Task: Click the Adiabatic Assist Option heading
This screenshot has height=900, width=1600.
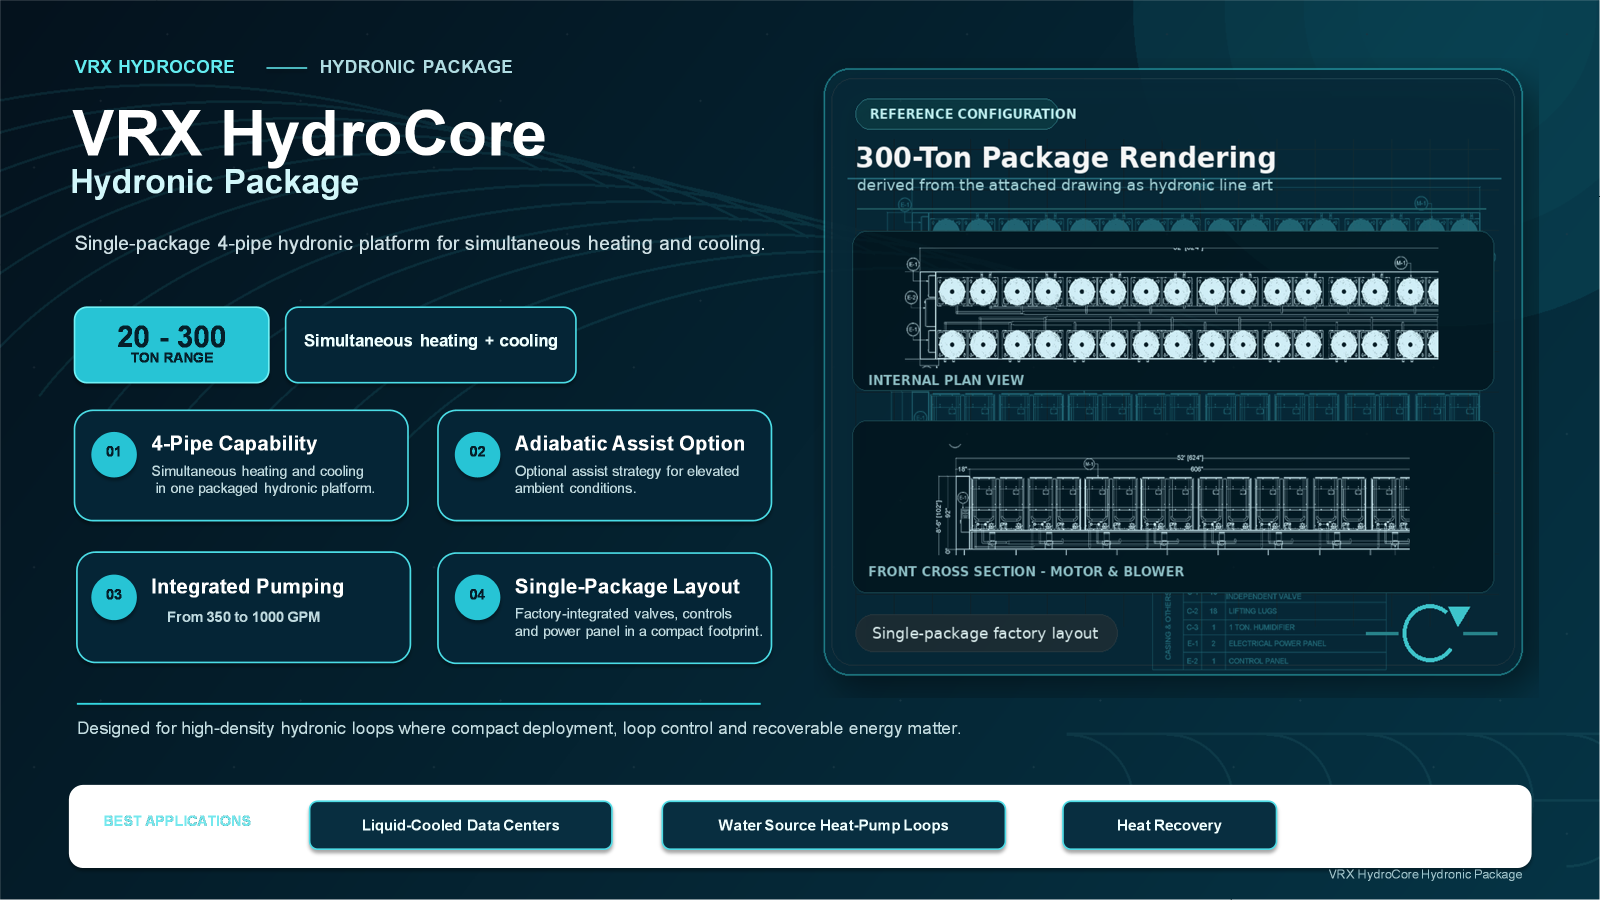Action: tap(630, 444)
